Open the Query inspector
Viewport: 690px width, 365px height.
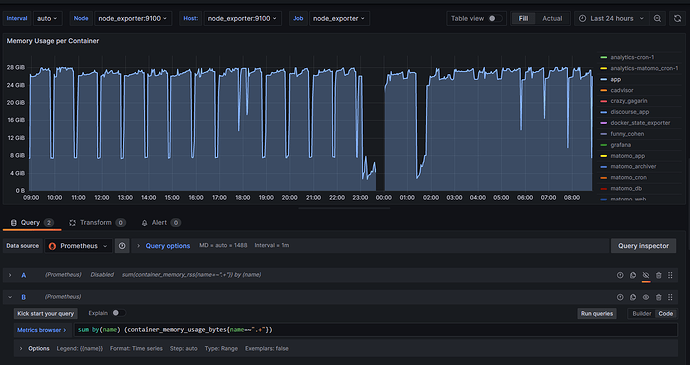click(643, 246)
